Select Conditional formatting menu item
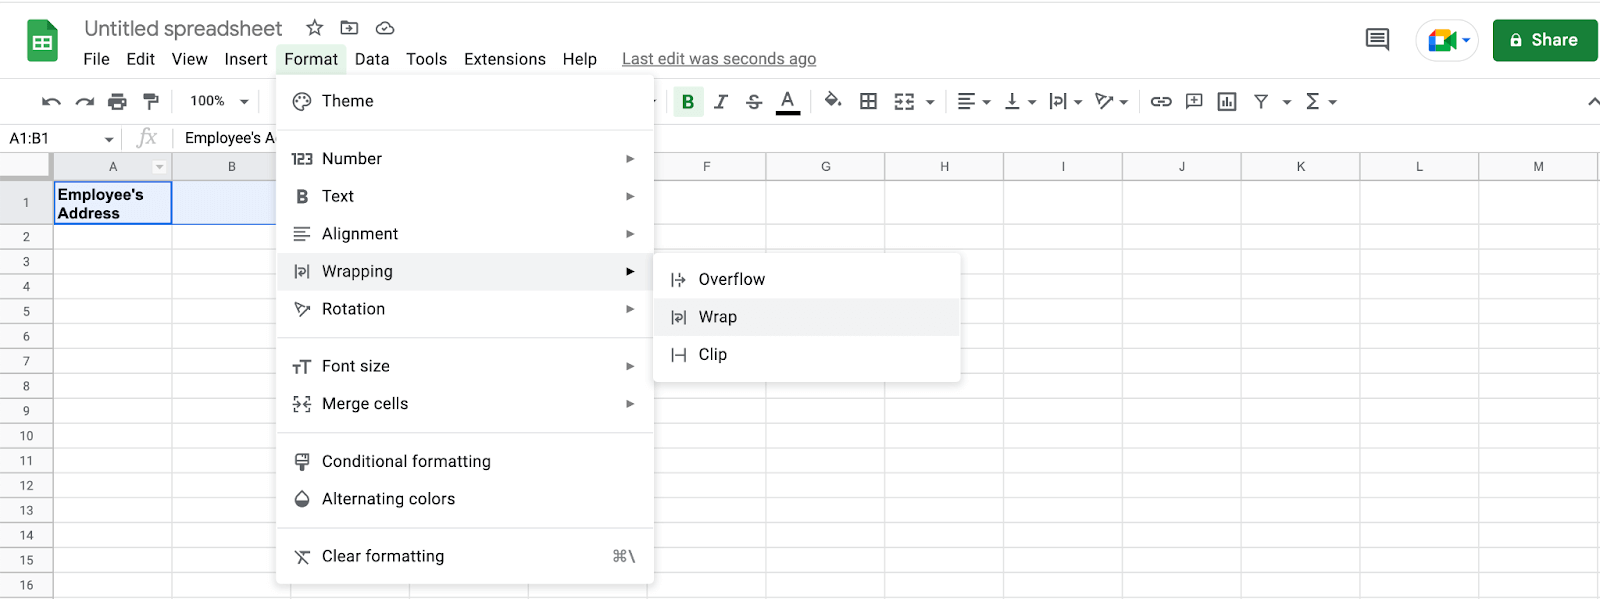Image resolution: width=1600 pixels, height=599 pixels. coord(406,461)
